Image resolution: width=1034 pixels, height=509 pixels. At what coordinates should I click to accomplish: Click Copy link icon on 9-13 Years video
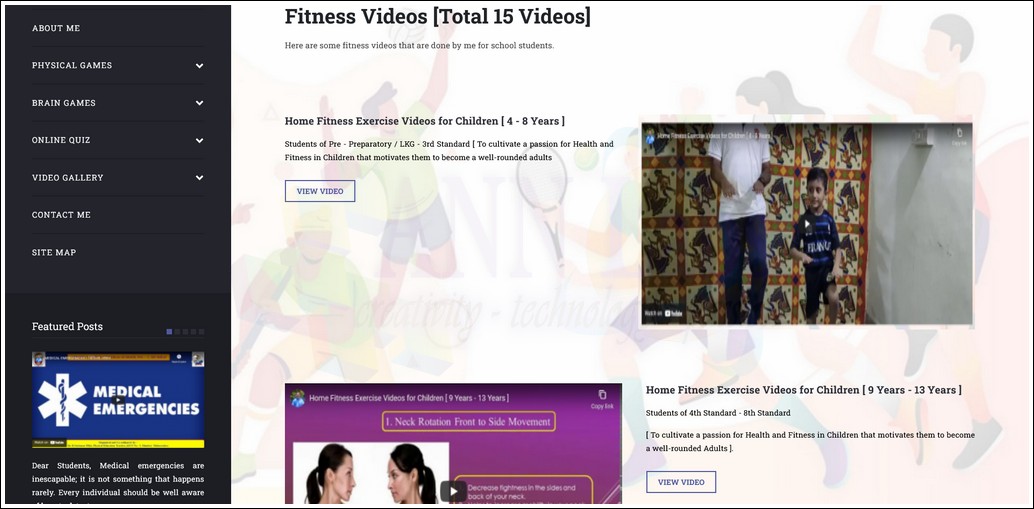click(601, 397)
